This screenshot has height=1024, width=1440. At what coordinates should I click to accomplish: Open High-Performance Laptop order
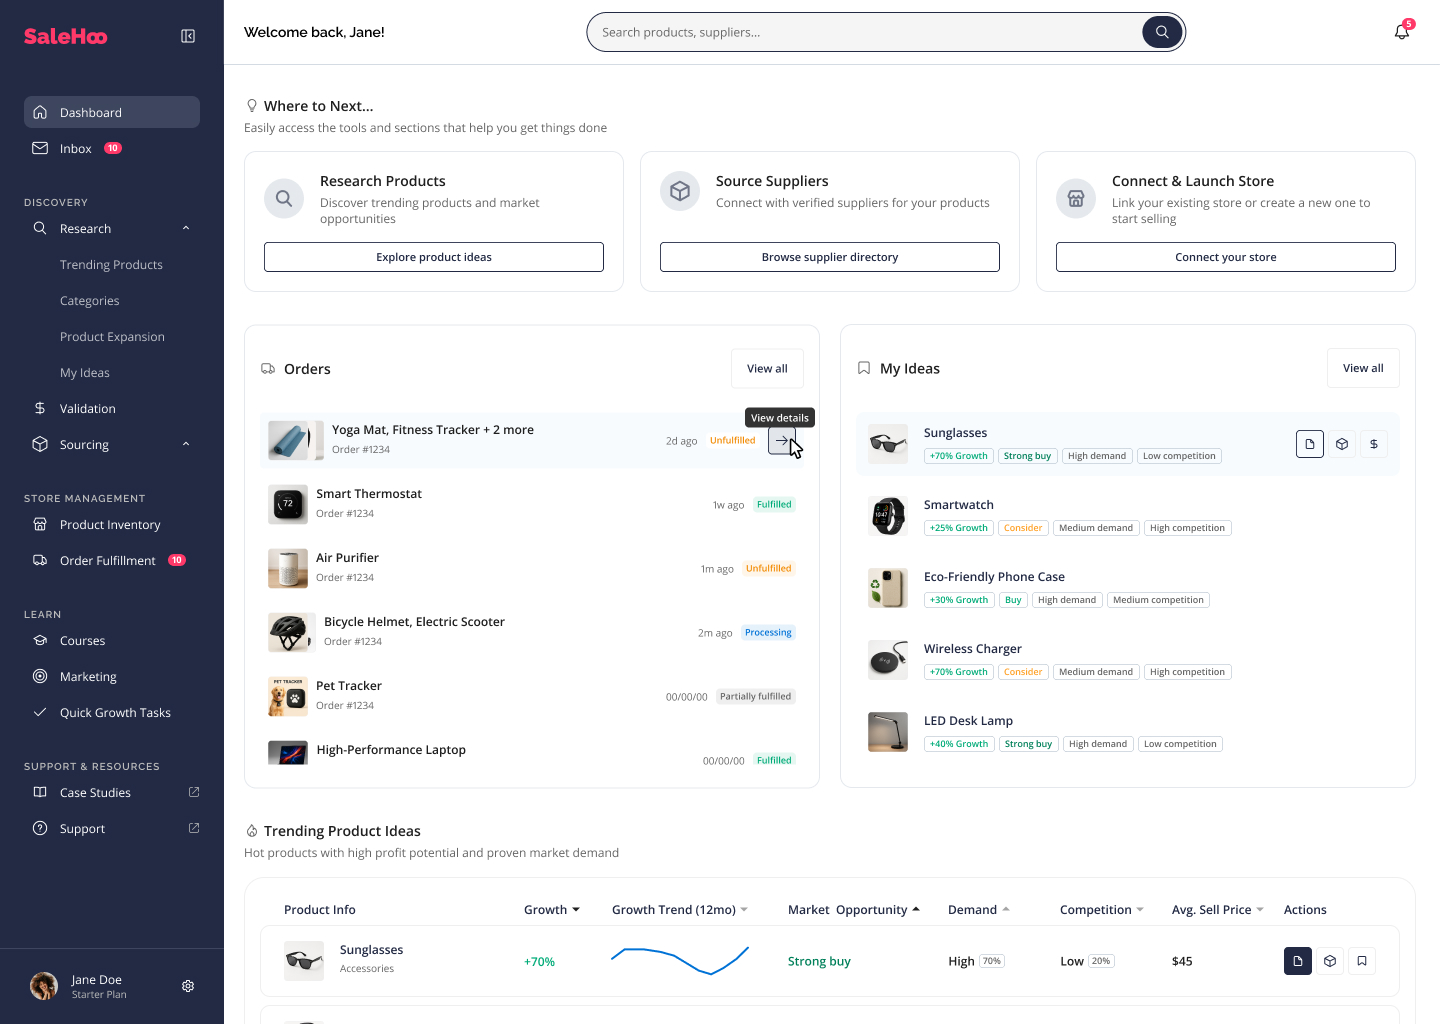point(532,754)
